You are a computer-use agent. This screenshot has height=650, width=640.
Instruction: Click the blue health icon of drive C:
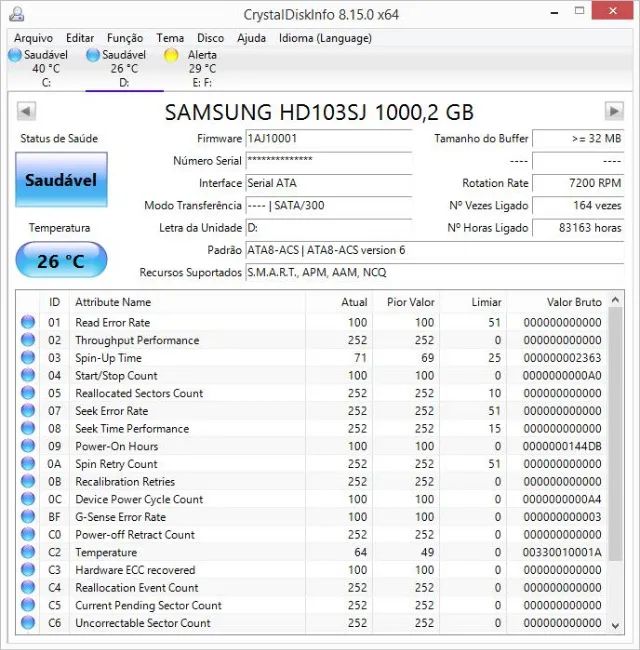pyautogui.click(x=15, y=55)
